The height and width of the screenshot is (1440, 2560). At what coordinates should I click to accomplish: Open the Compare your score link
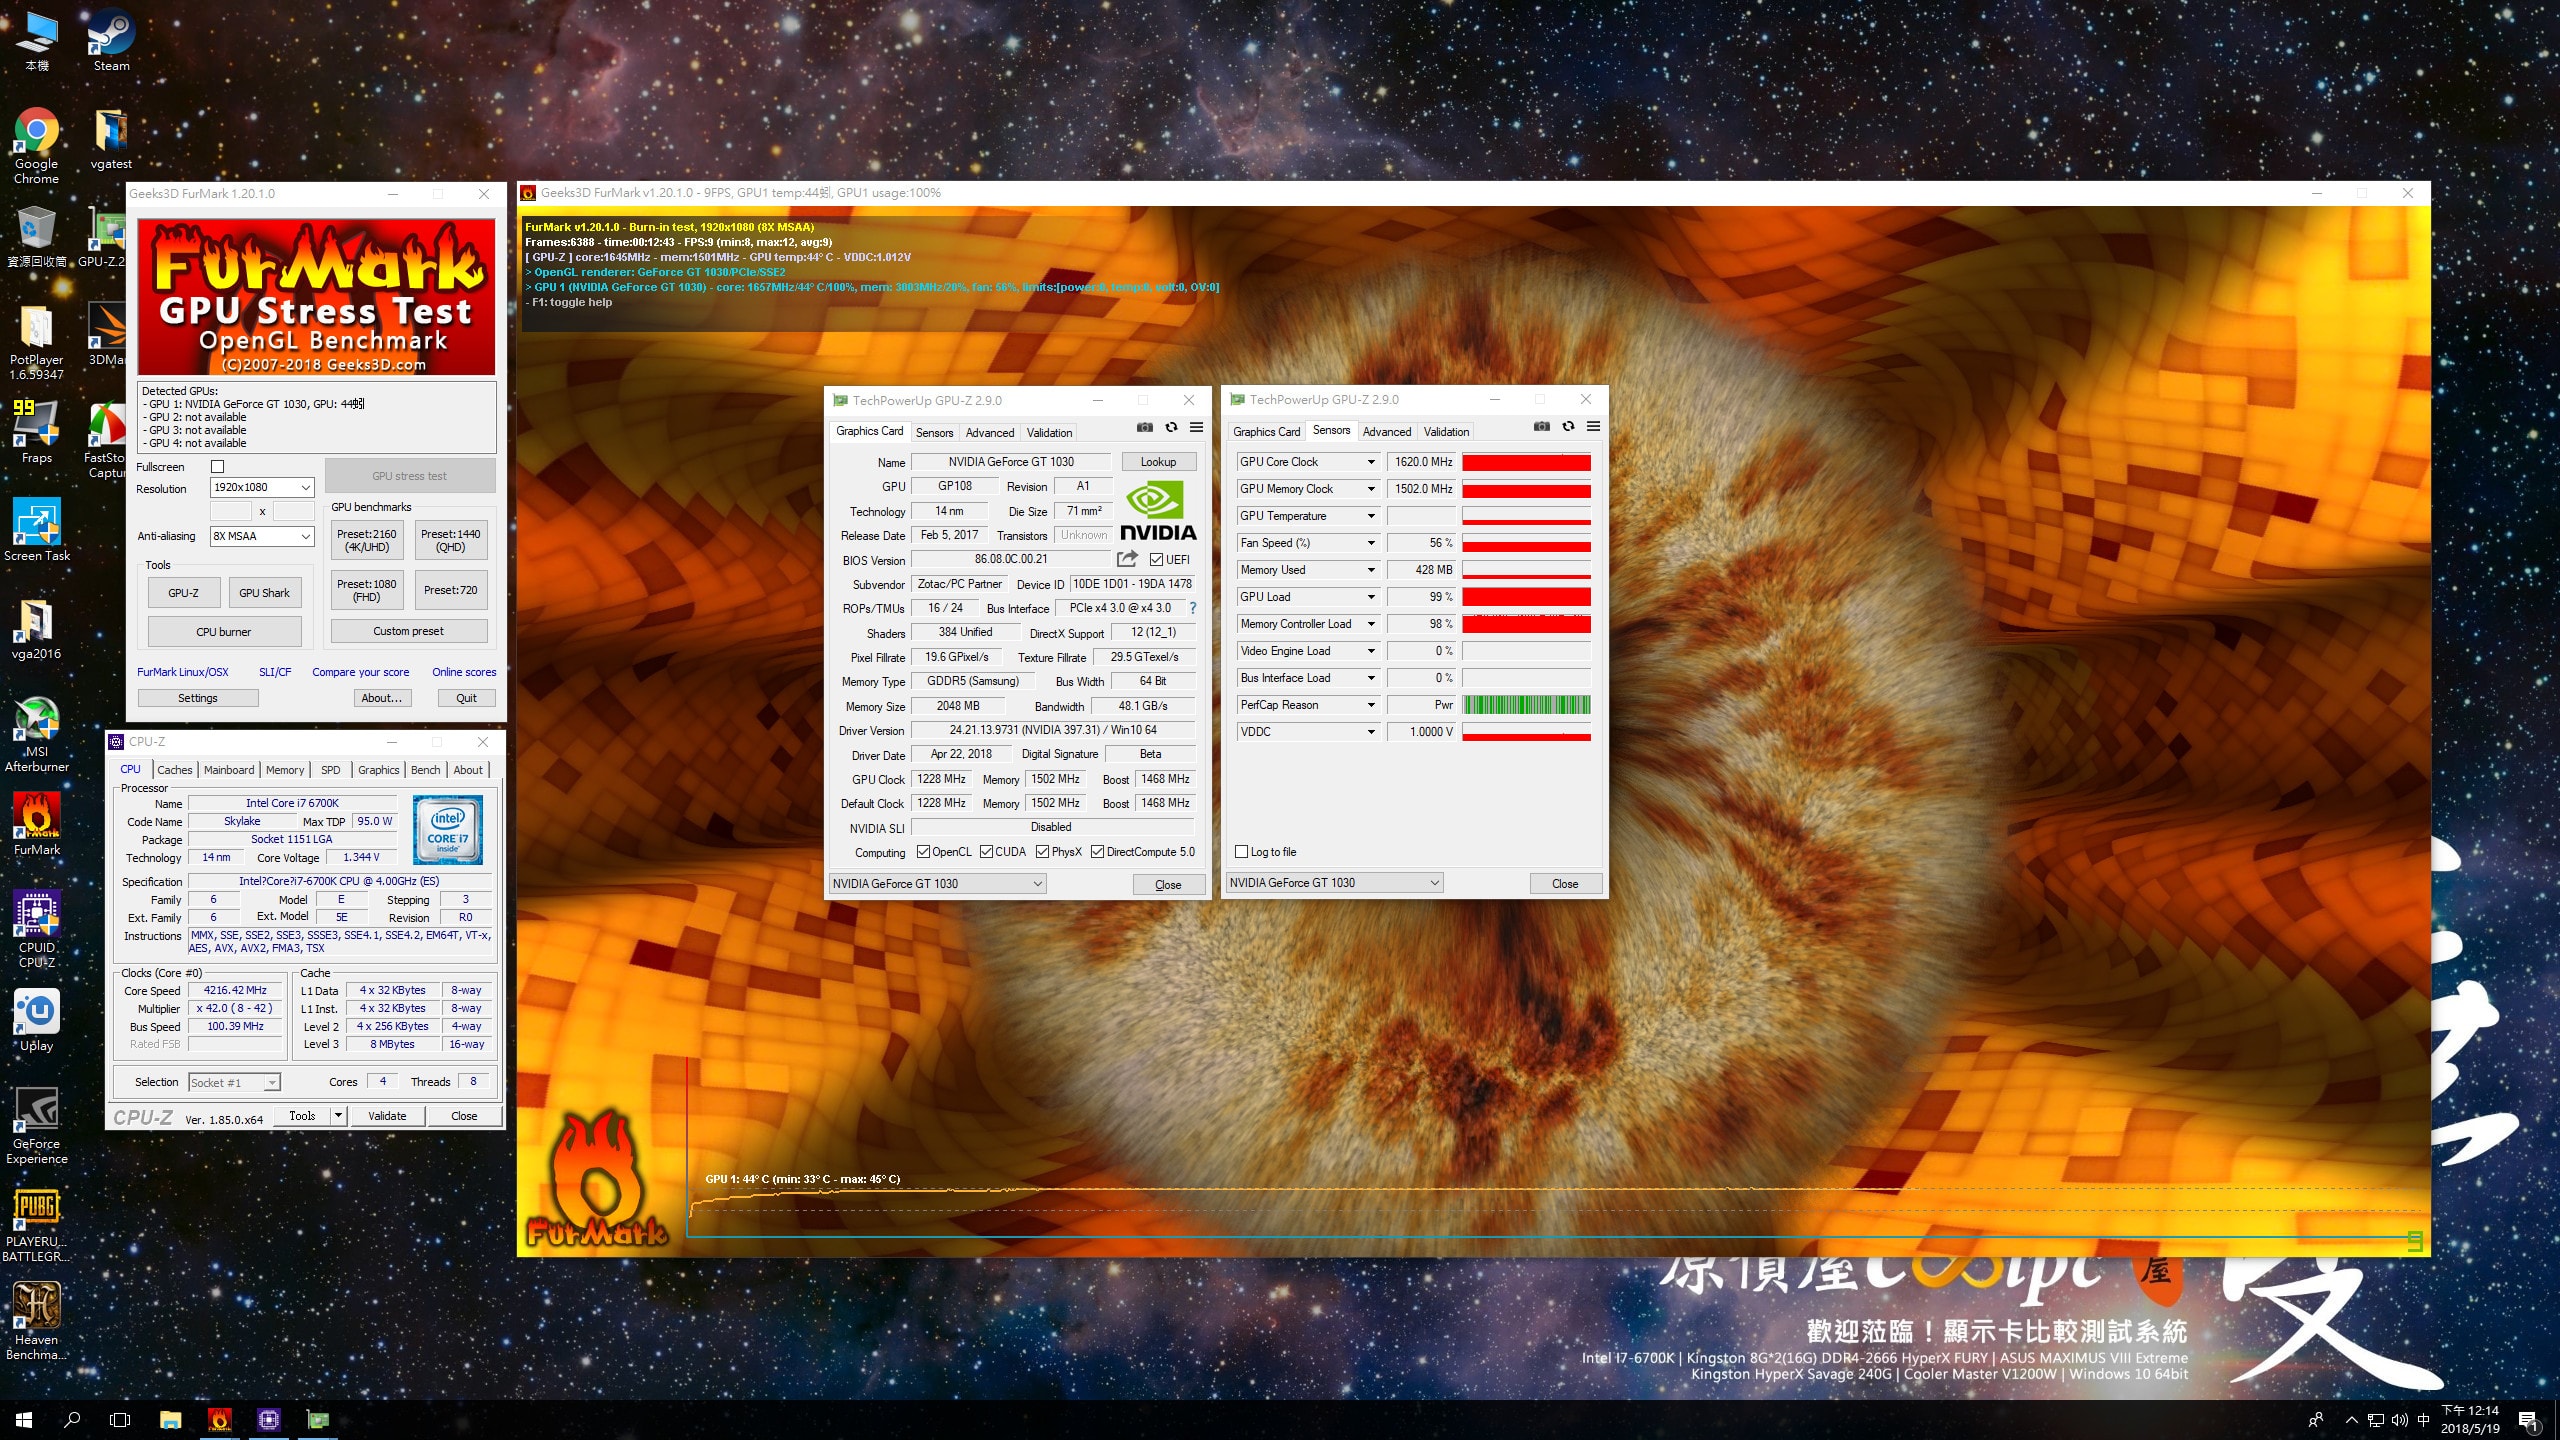click(x=360, y=672)
